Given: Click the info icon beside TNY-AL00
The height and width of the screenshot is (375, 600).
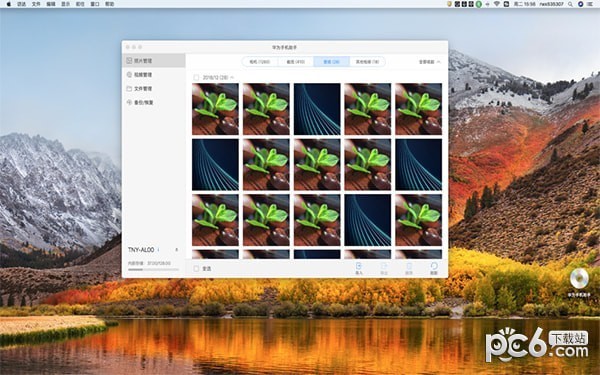Looking at the screenshot, I should 159,250.
